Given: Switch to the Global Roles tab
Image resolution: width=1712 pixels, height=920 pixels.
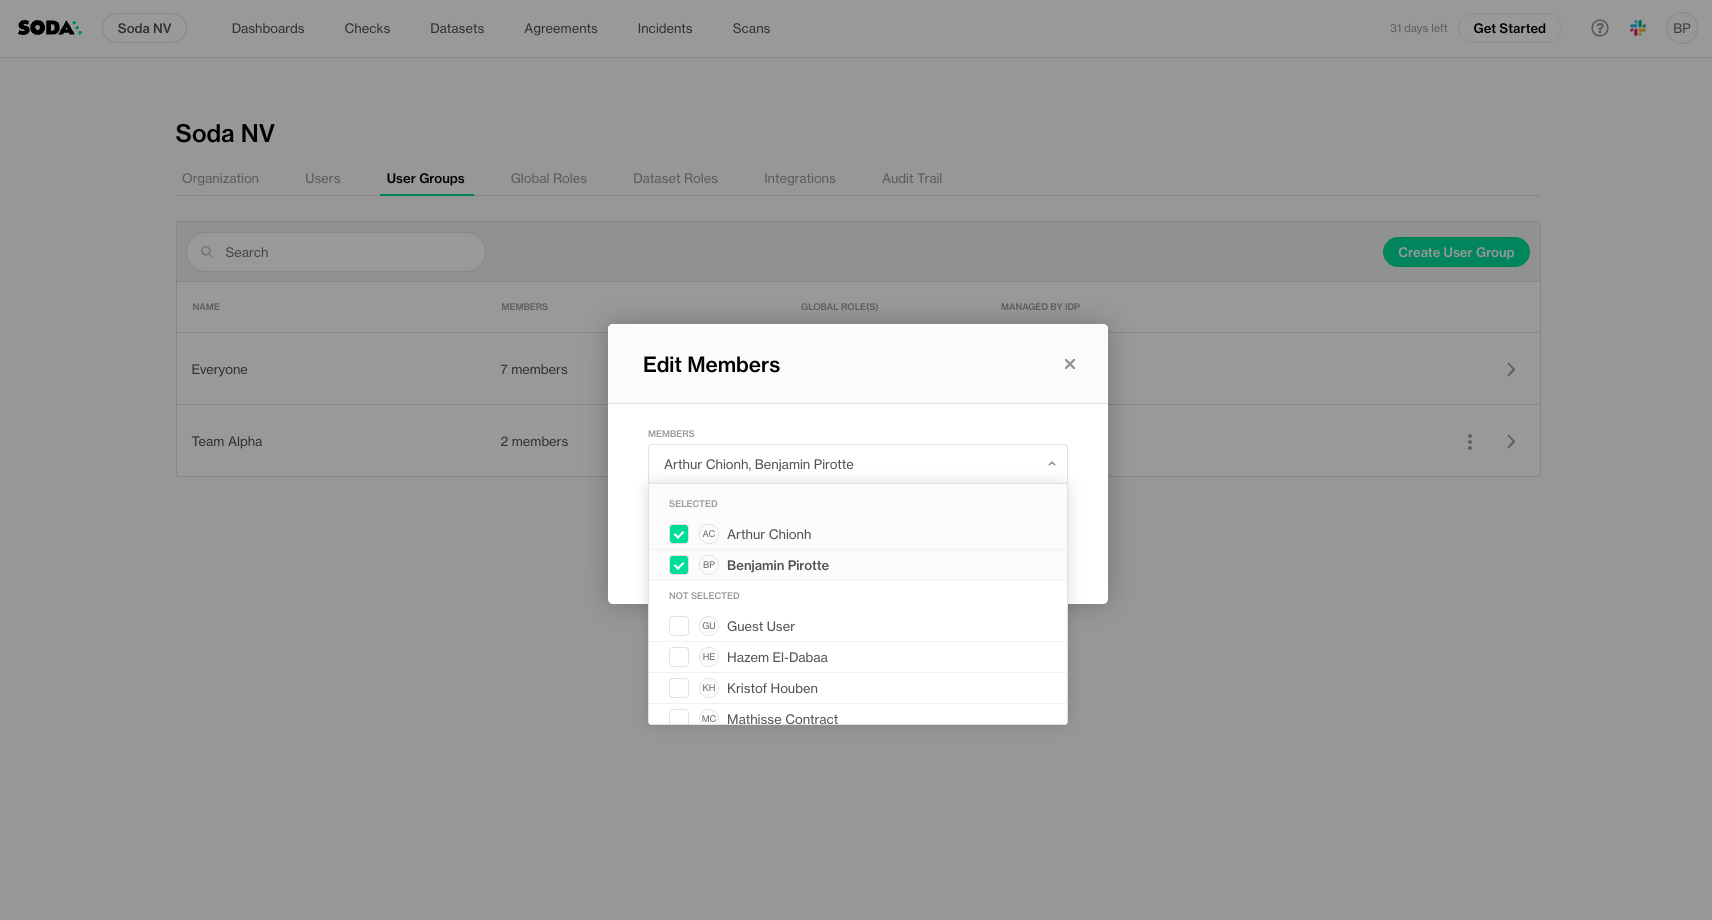Looking at the screenshot, I should 548,179.
